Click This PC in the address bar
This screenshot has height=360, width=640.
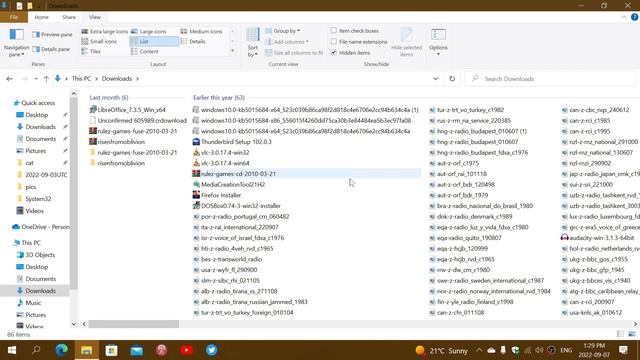click(81, 78)
